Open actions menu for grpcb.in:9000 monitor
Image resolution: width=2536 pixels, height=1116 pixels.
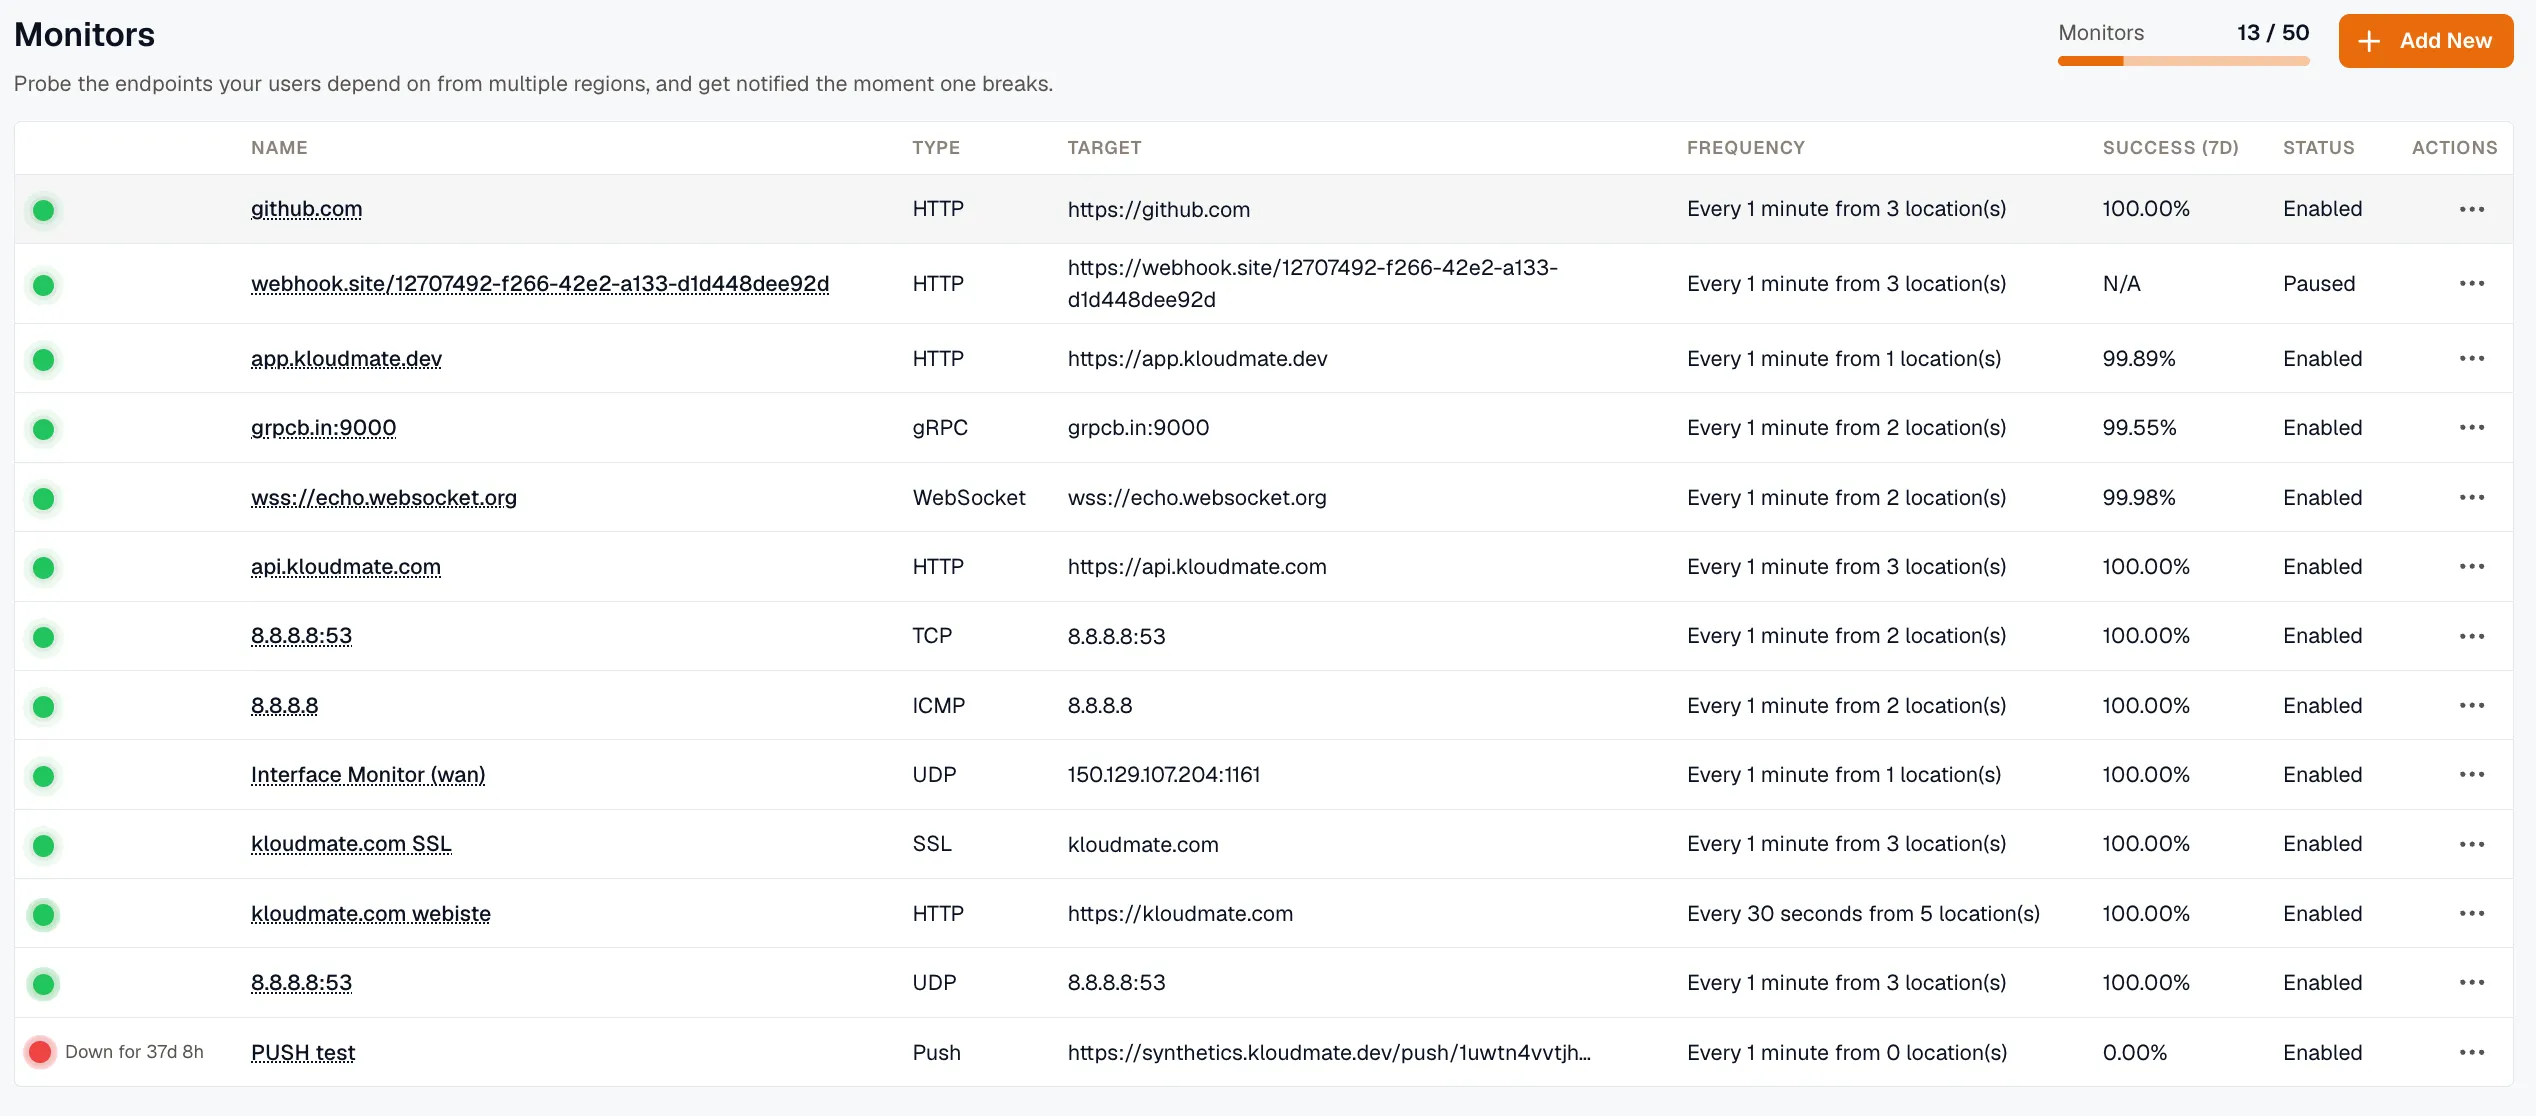(x=2472, y=428)
